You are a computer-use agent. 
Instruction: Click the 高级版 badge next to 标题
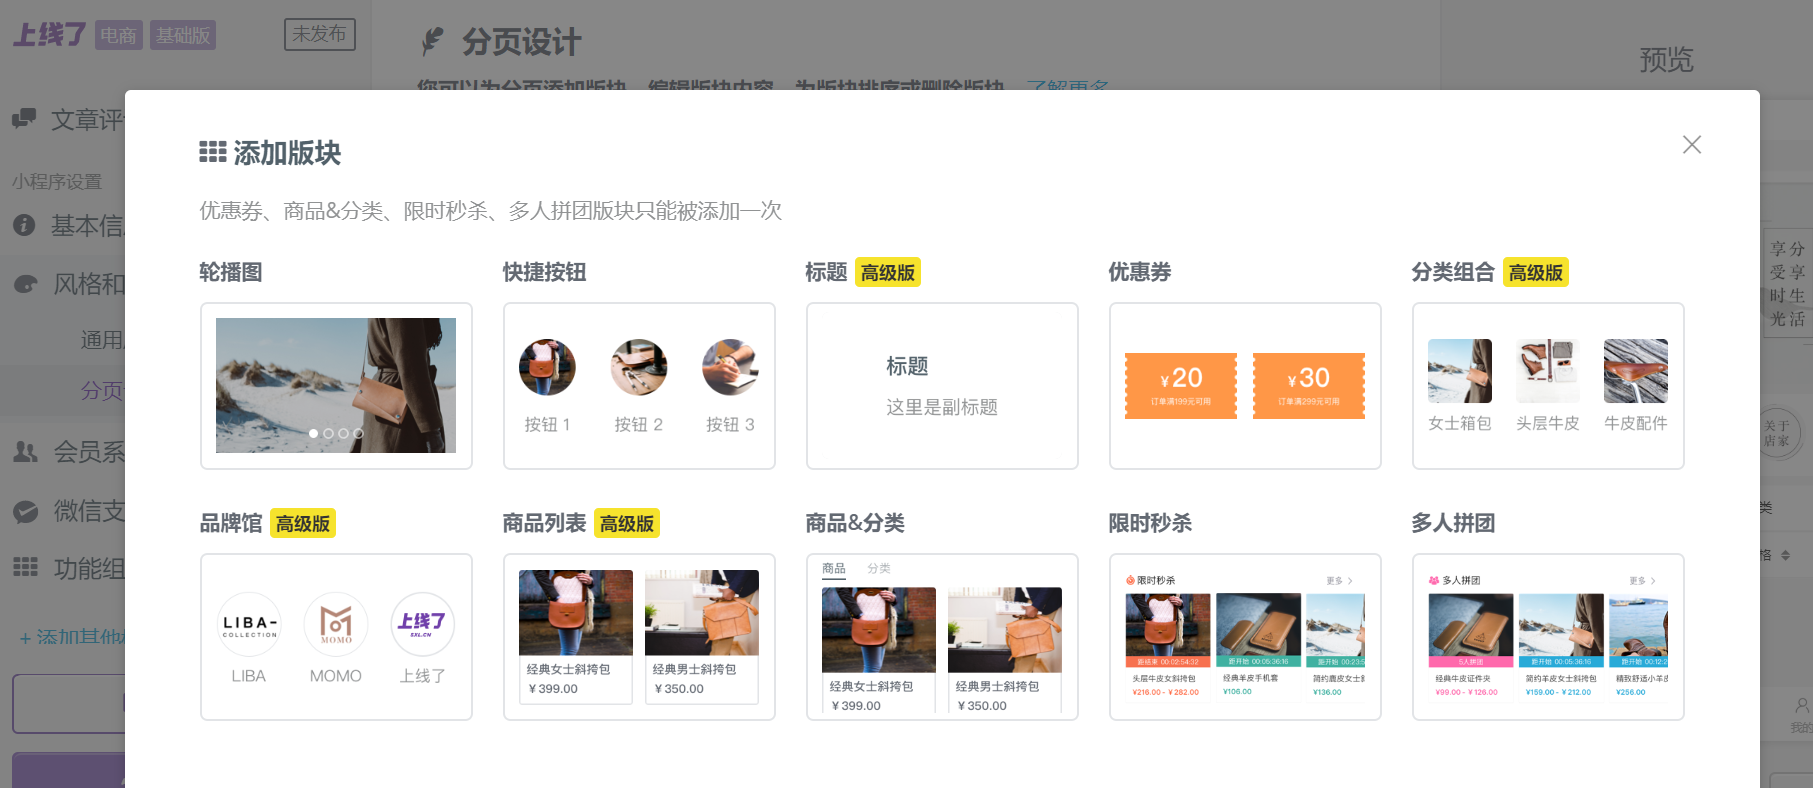[888, 272]
